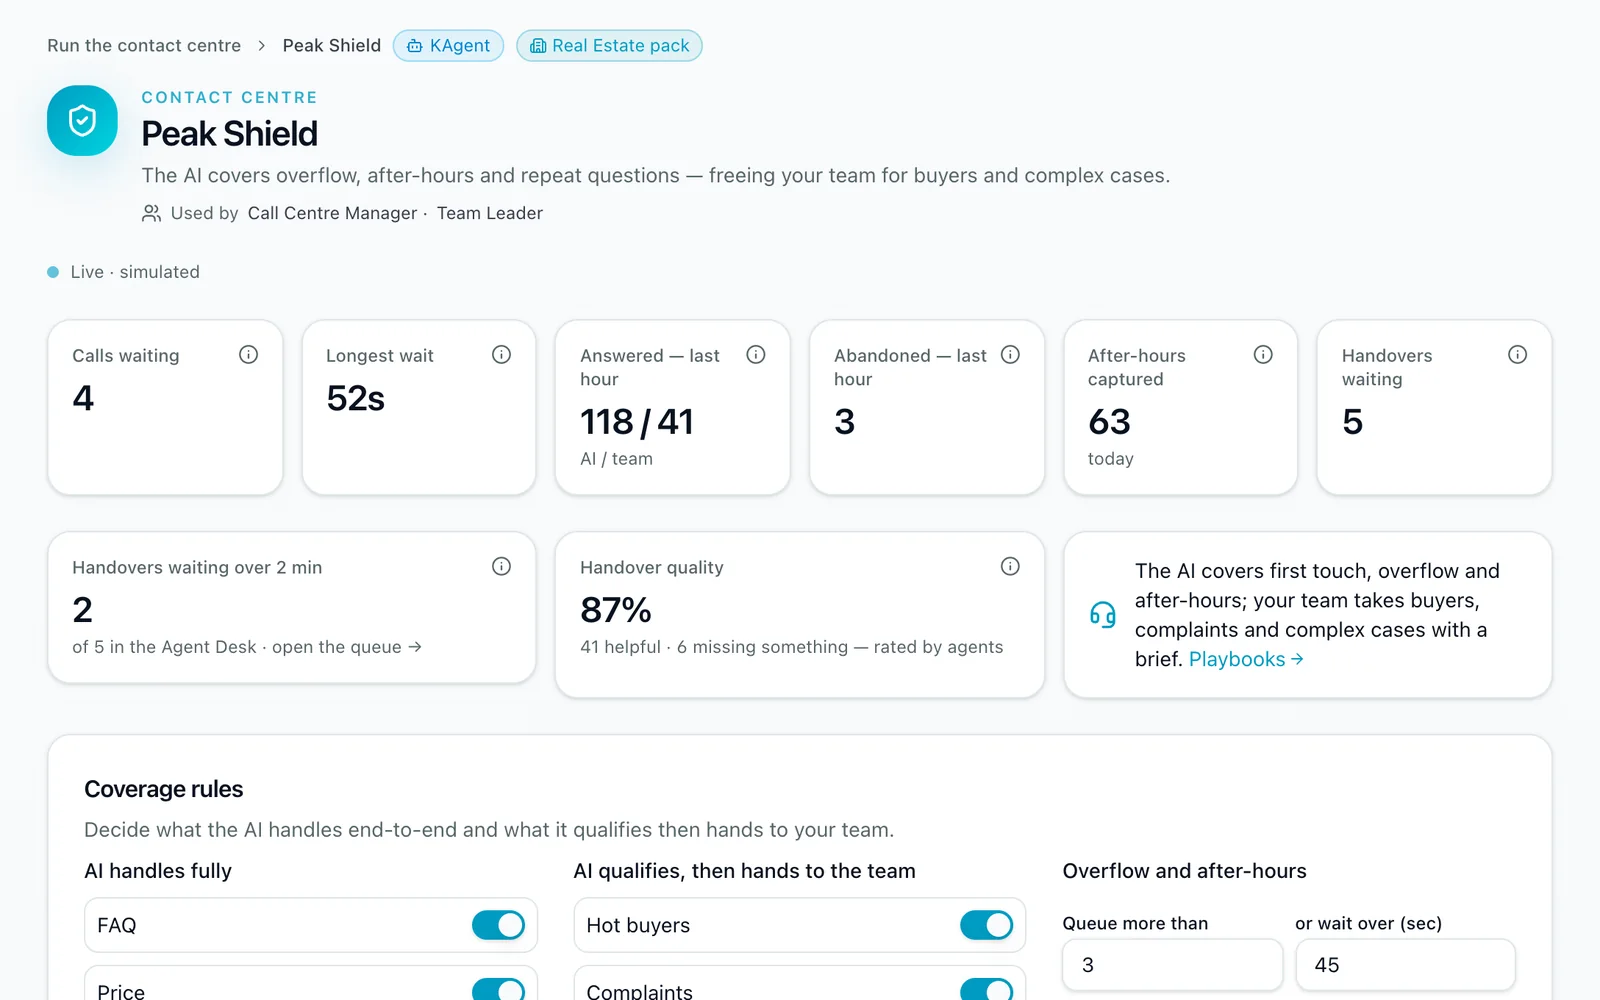Disable the Hot buyers handover switch
Image resolution: width=1600 pixels, height=1000 pixels.
pos(986,925)
